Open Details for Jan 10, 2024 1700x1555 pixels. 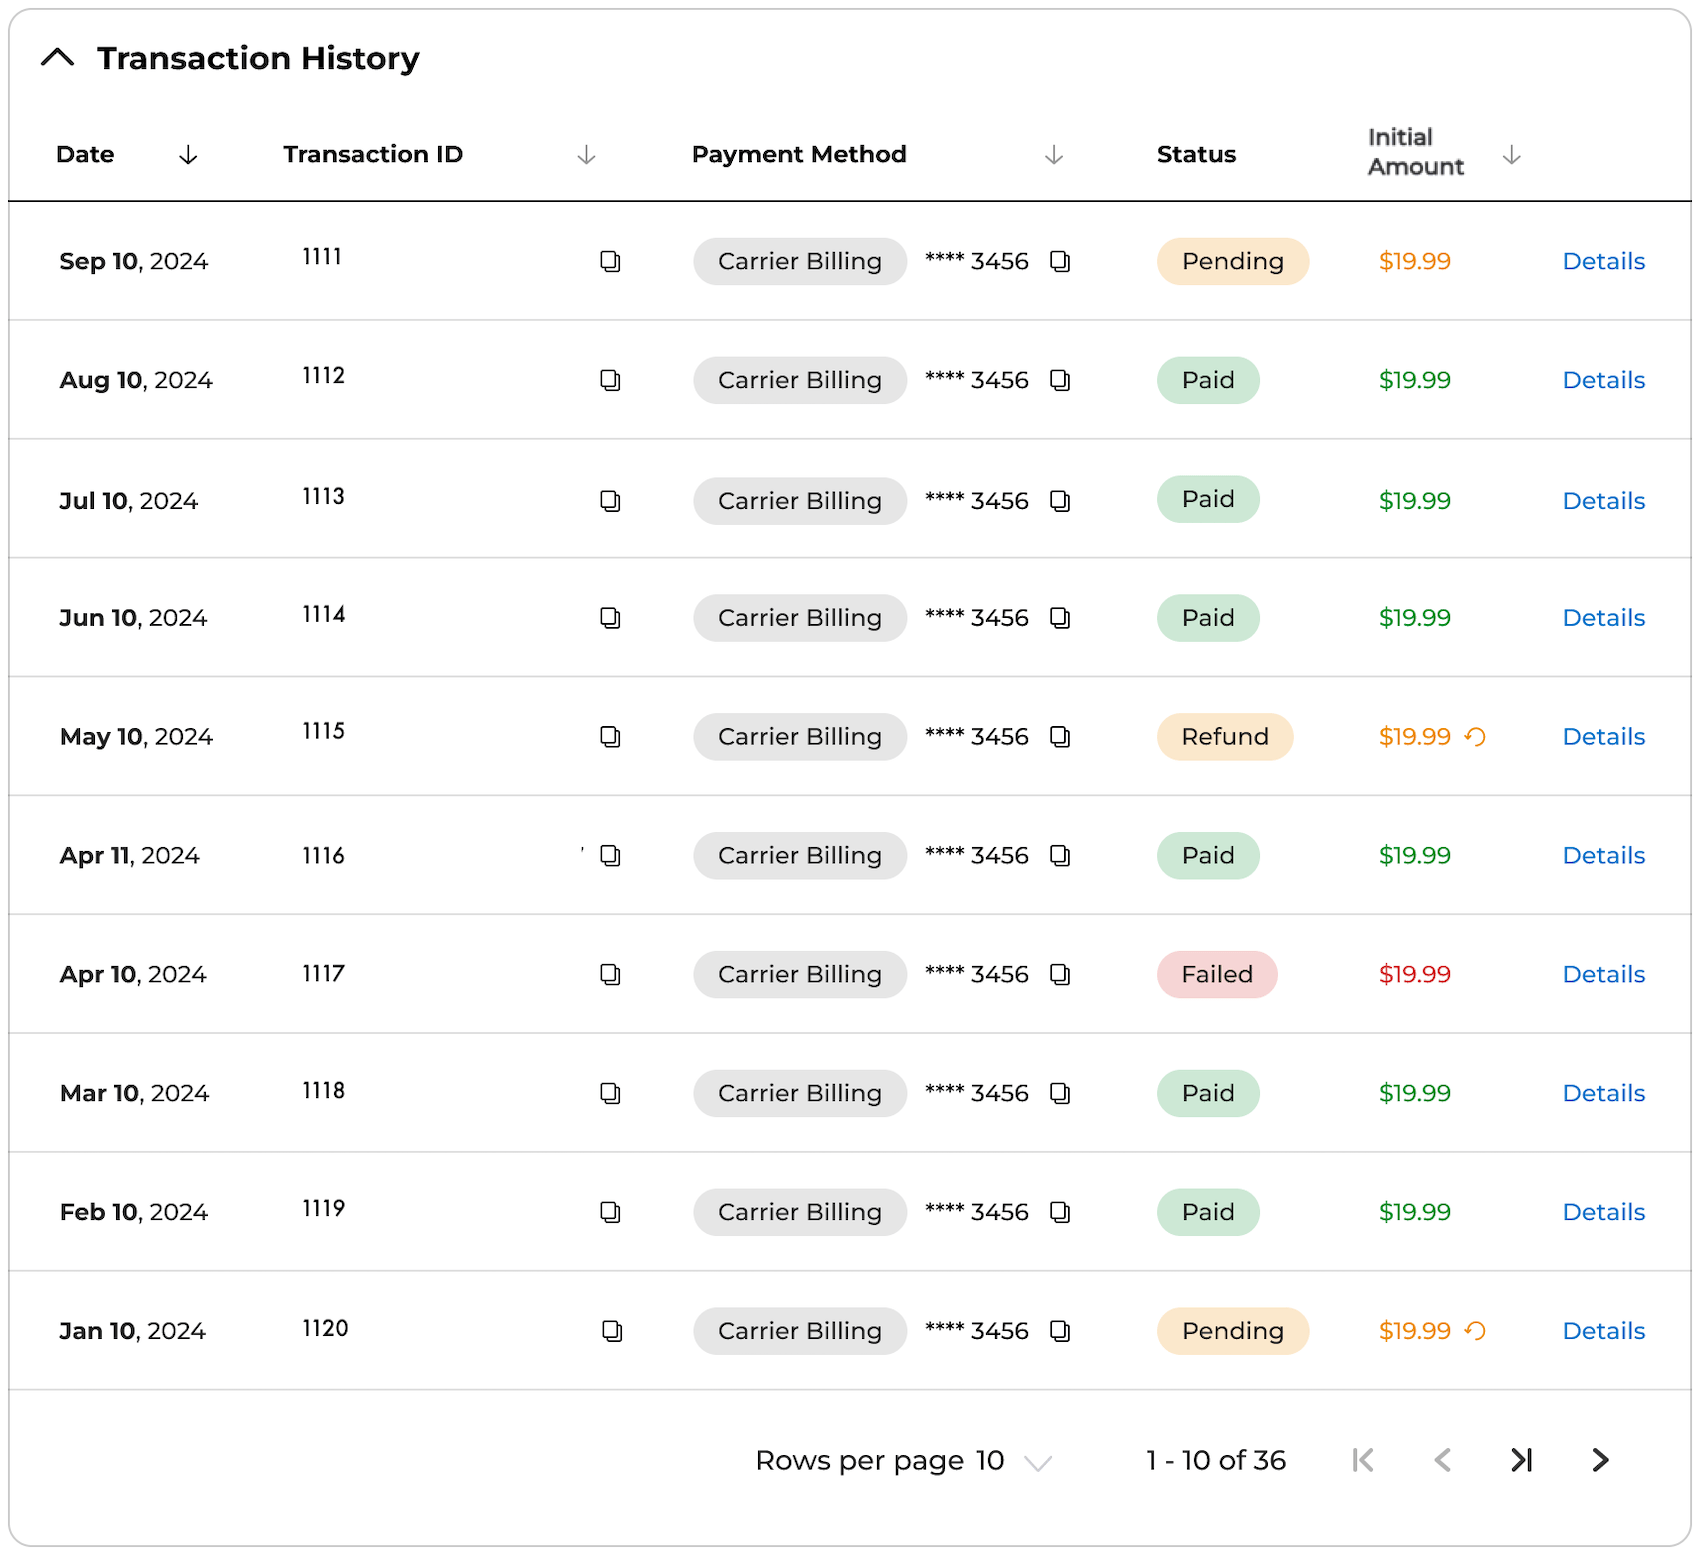1603,1331
